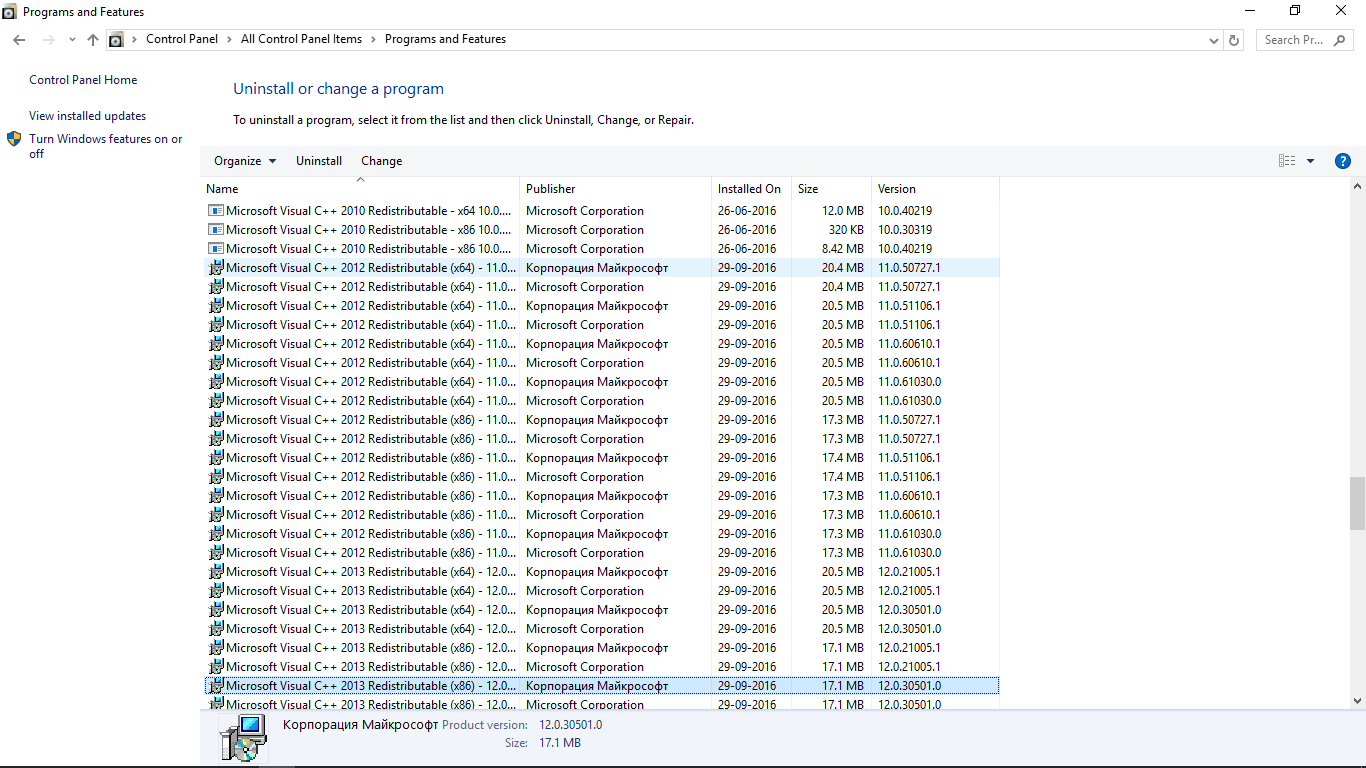Image resolution: width=1366 pixels, height=768 pixels.
Task: Go back using the Back arrow
Action: (19, 40)
